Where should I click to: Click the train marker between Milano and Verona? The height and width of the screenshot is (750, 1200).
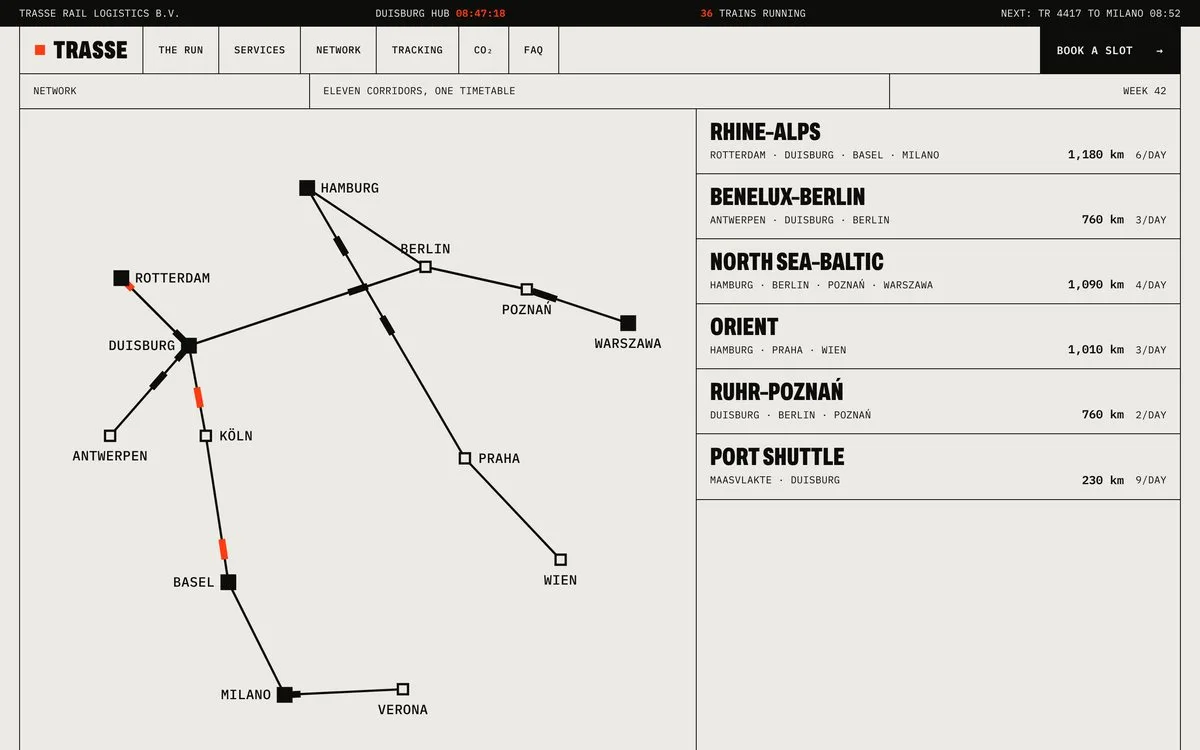click(x=295, y=693)
